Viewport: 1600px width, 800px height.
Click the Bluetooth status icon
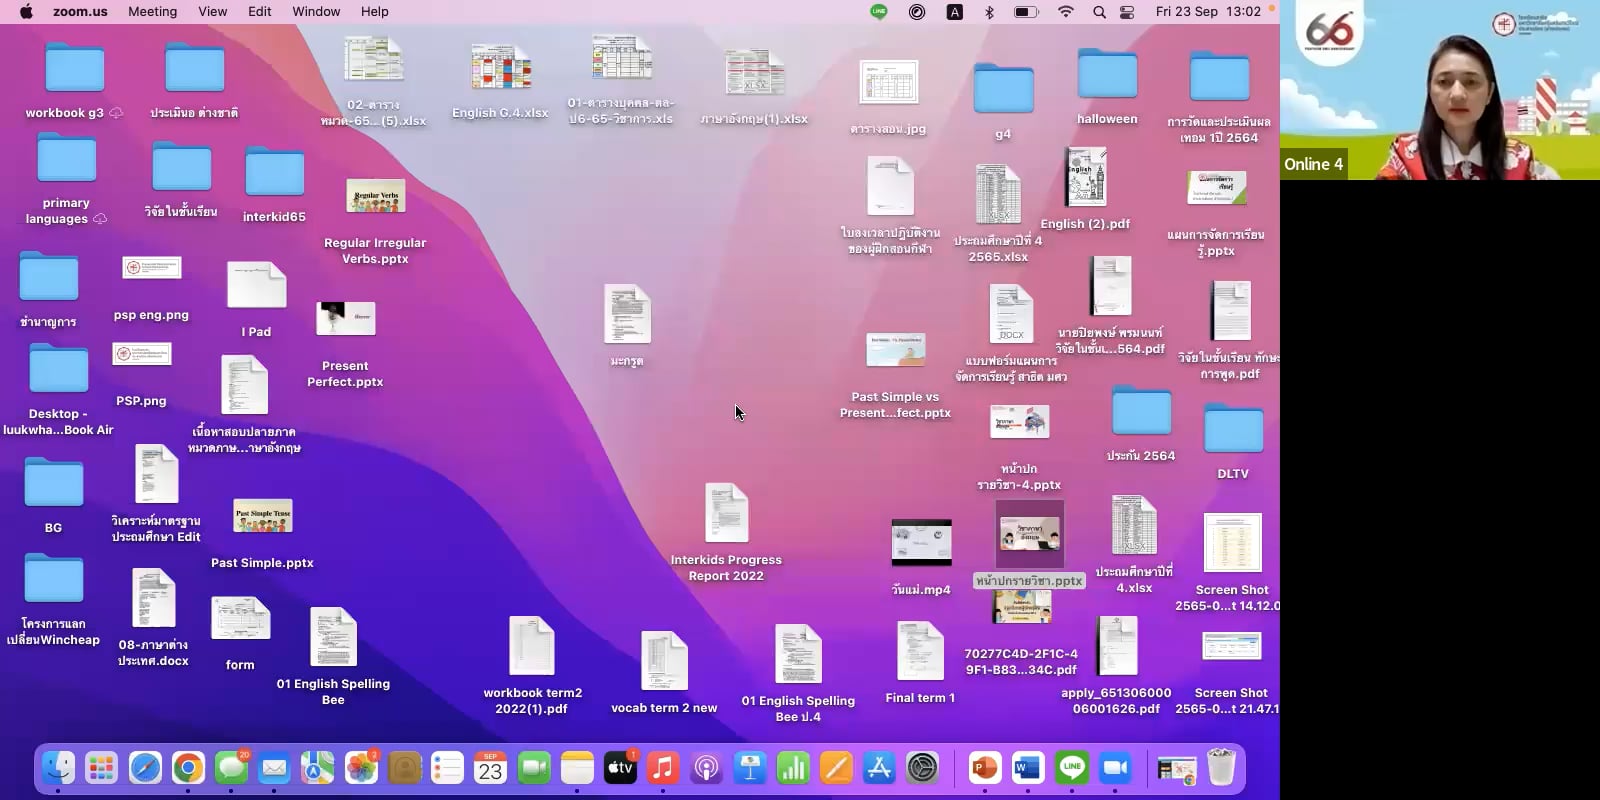[x=989, y=12]
